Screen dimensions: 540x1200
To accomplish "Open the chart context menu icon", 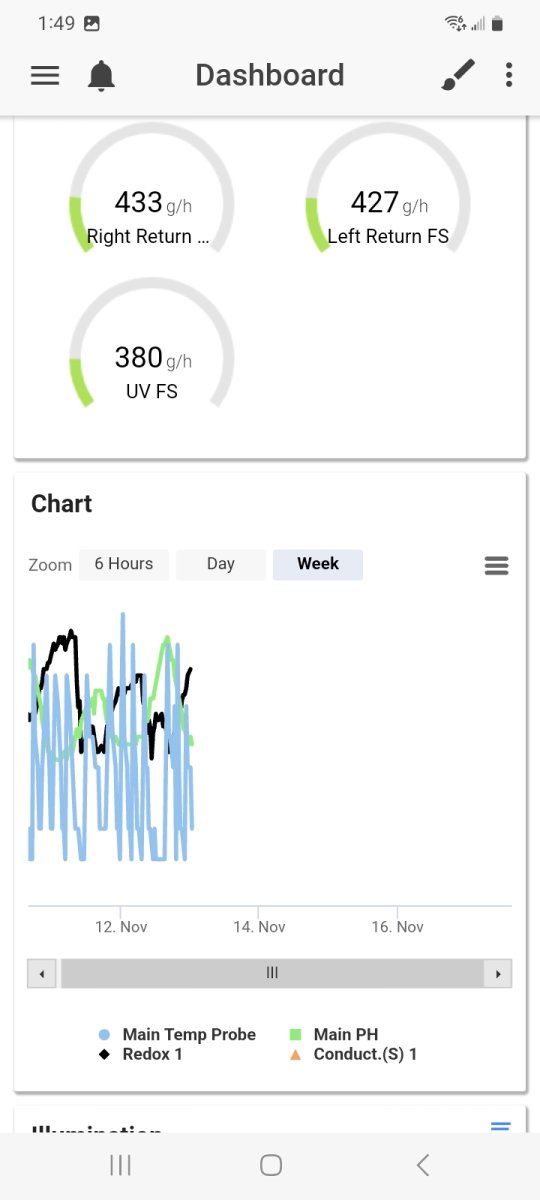I will point(496,566).
